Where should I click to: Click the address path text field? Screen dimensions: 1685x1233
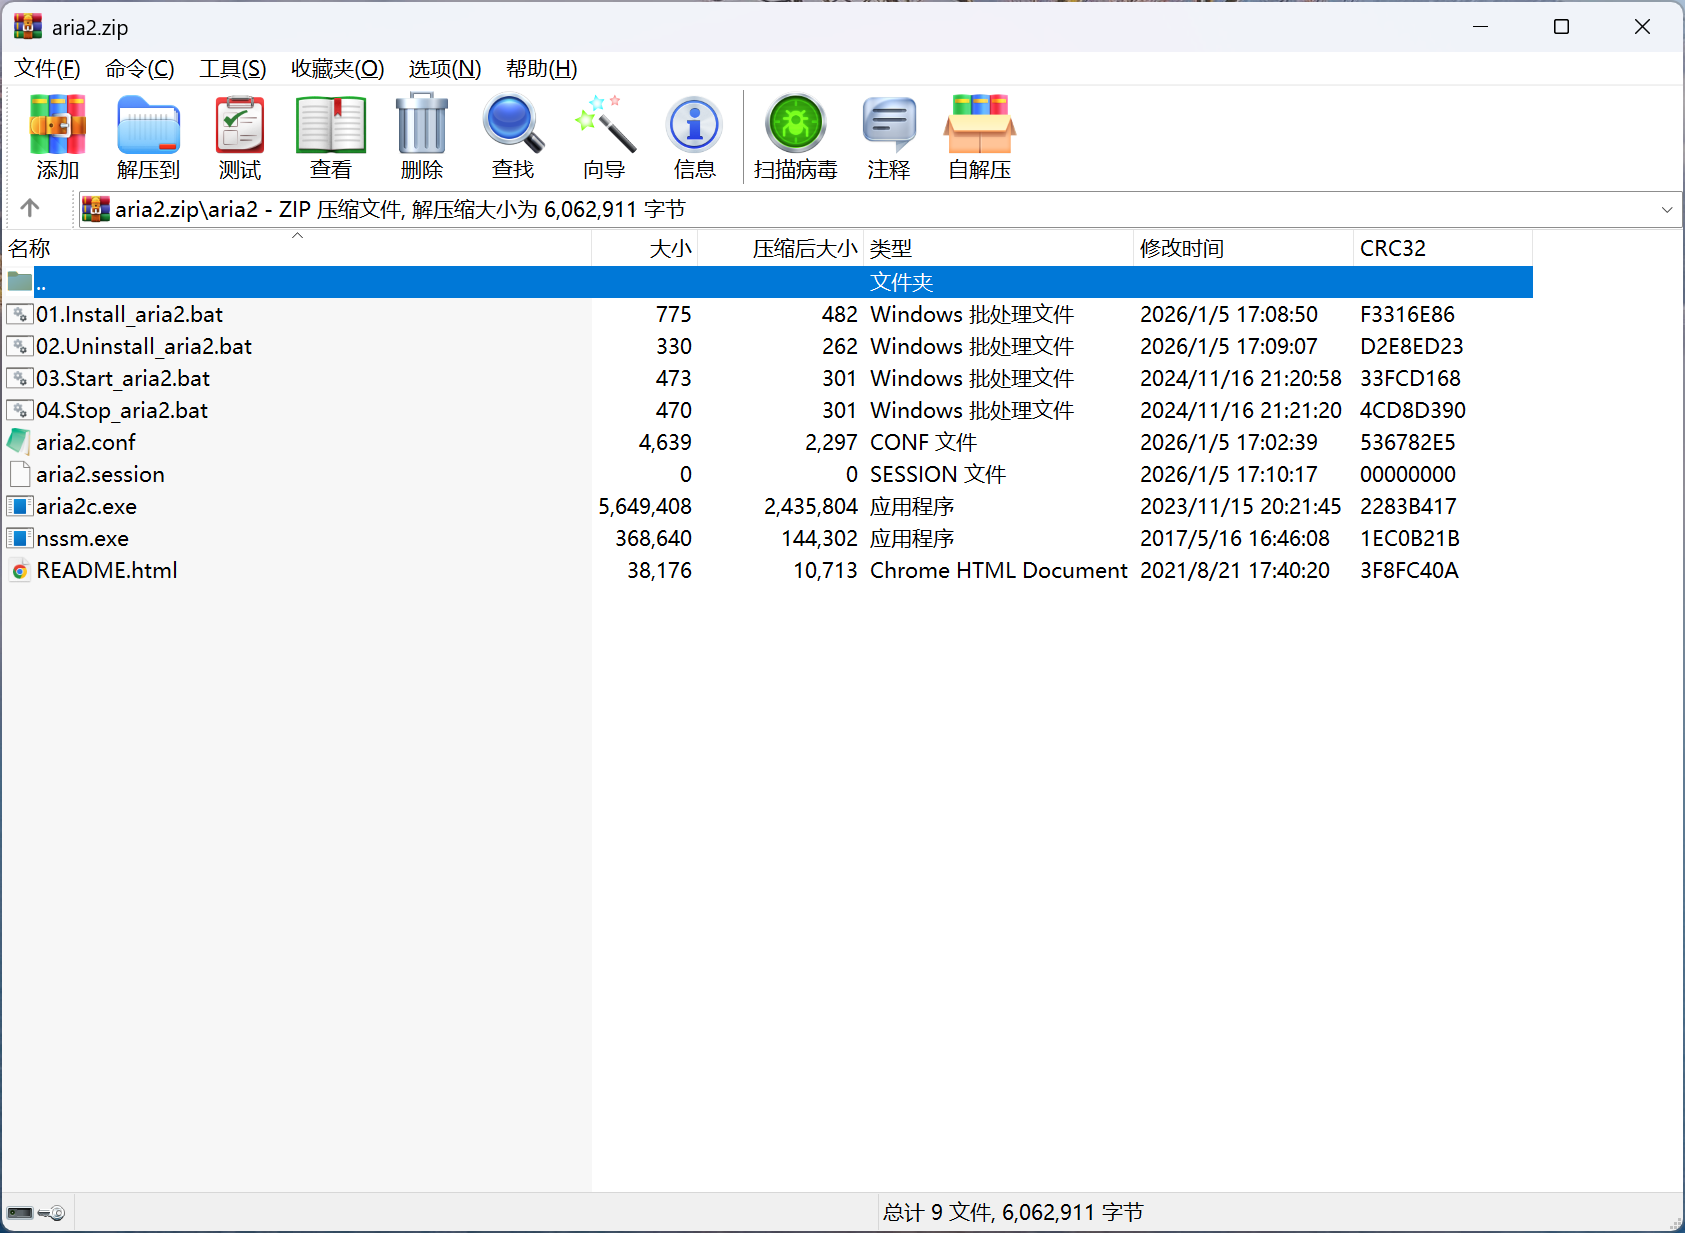880,209
